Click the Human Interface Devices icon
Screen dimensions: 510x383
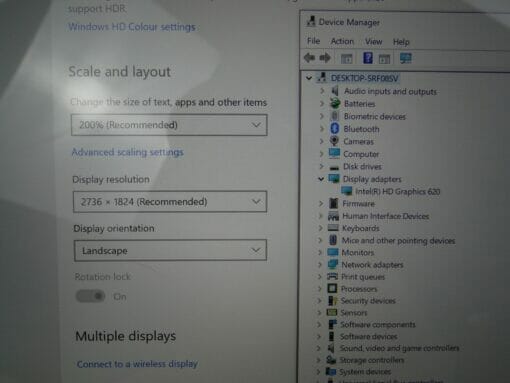point(333,216)
